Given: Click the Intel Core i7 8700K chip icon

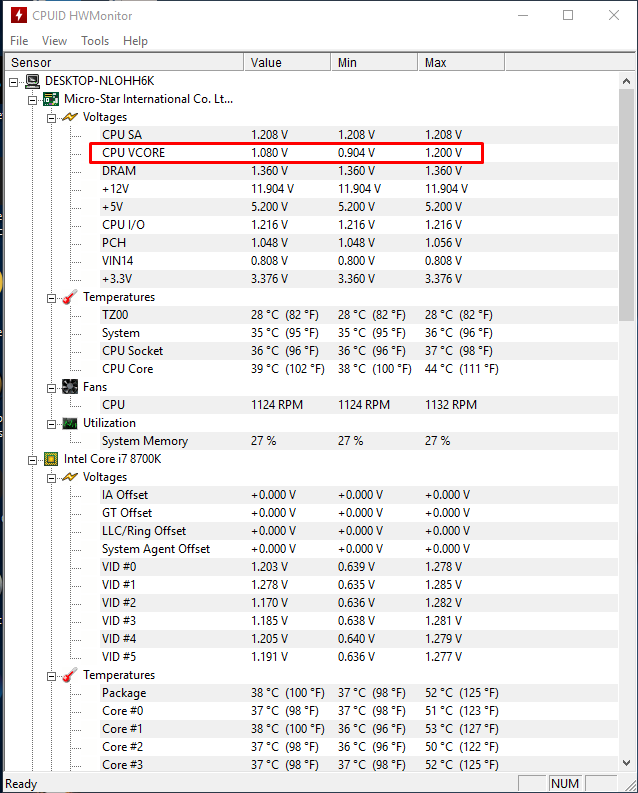Looking at the screenshot, I should 51,459.
